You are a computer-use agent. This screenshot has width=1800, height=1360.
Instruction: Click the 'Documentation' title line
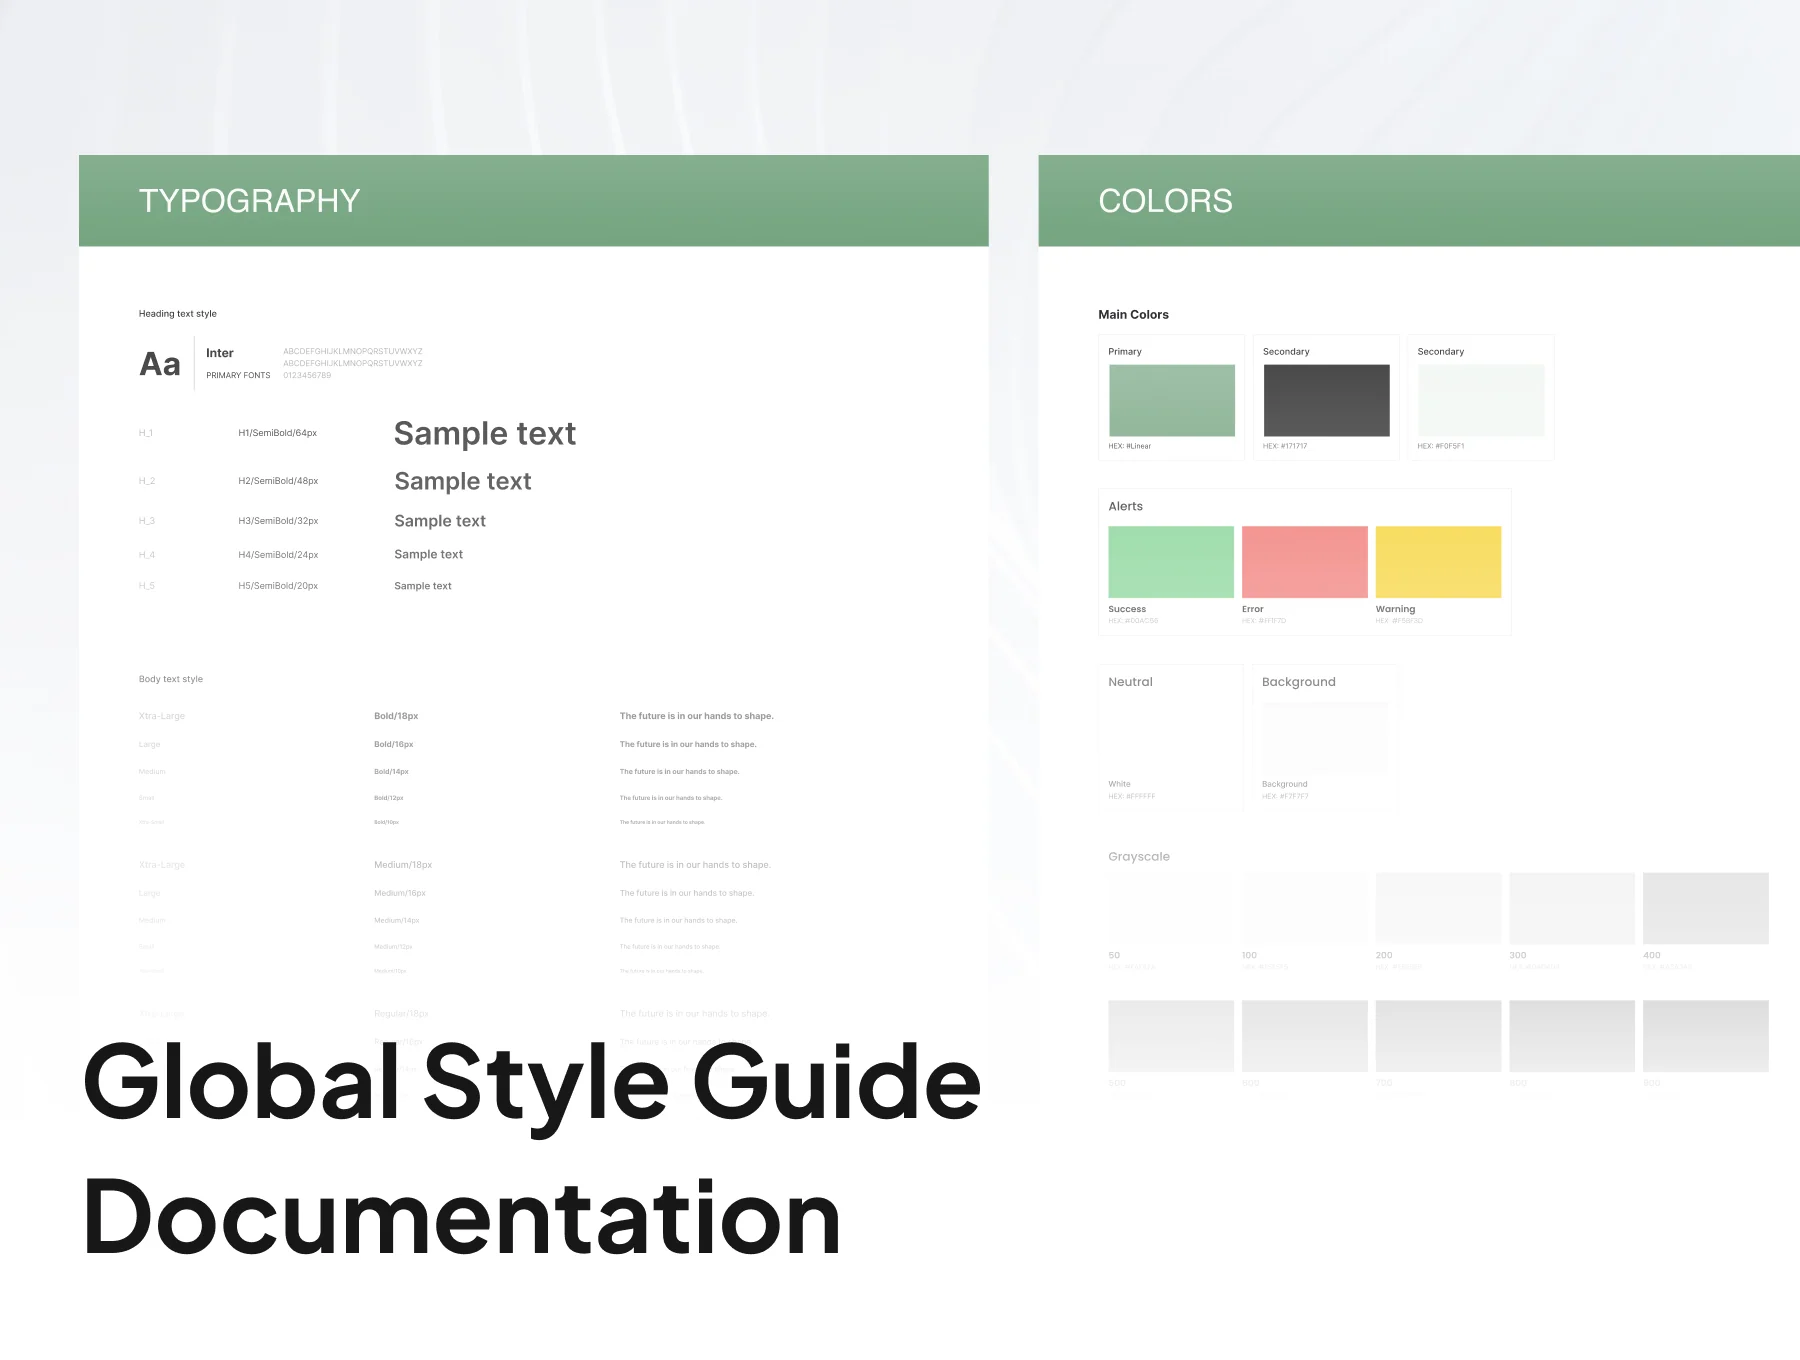(462, 1217)
